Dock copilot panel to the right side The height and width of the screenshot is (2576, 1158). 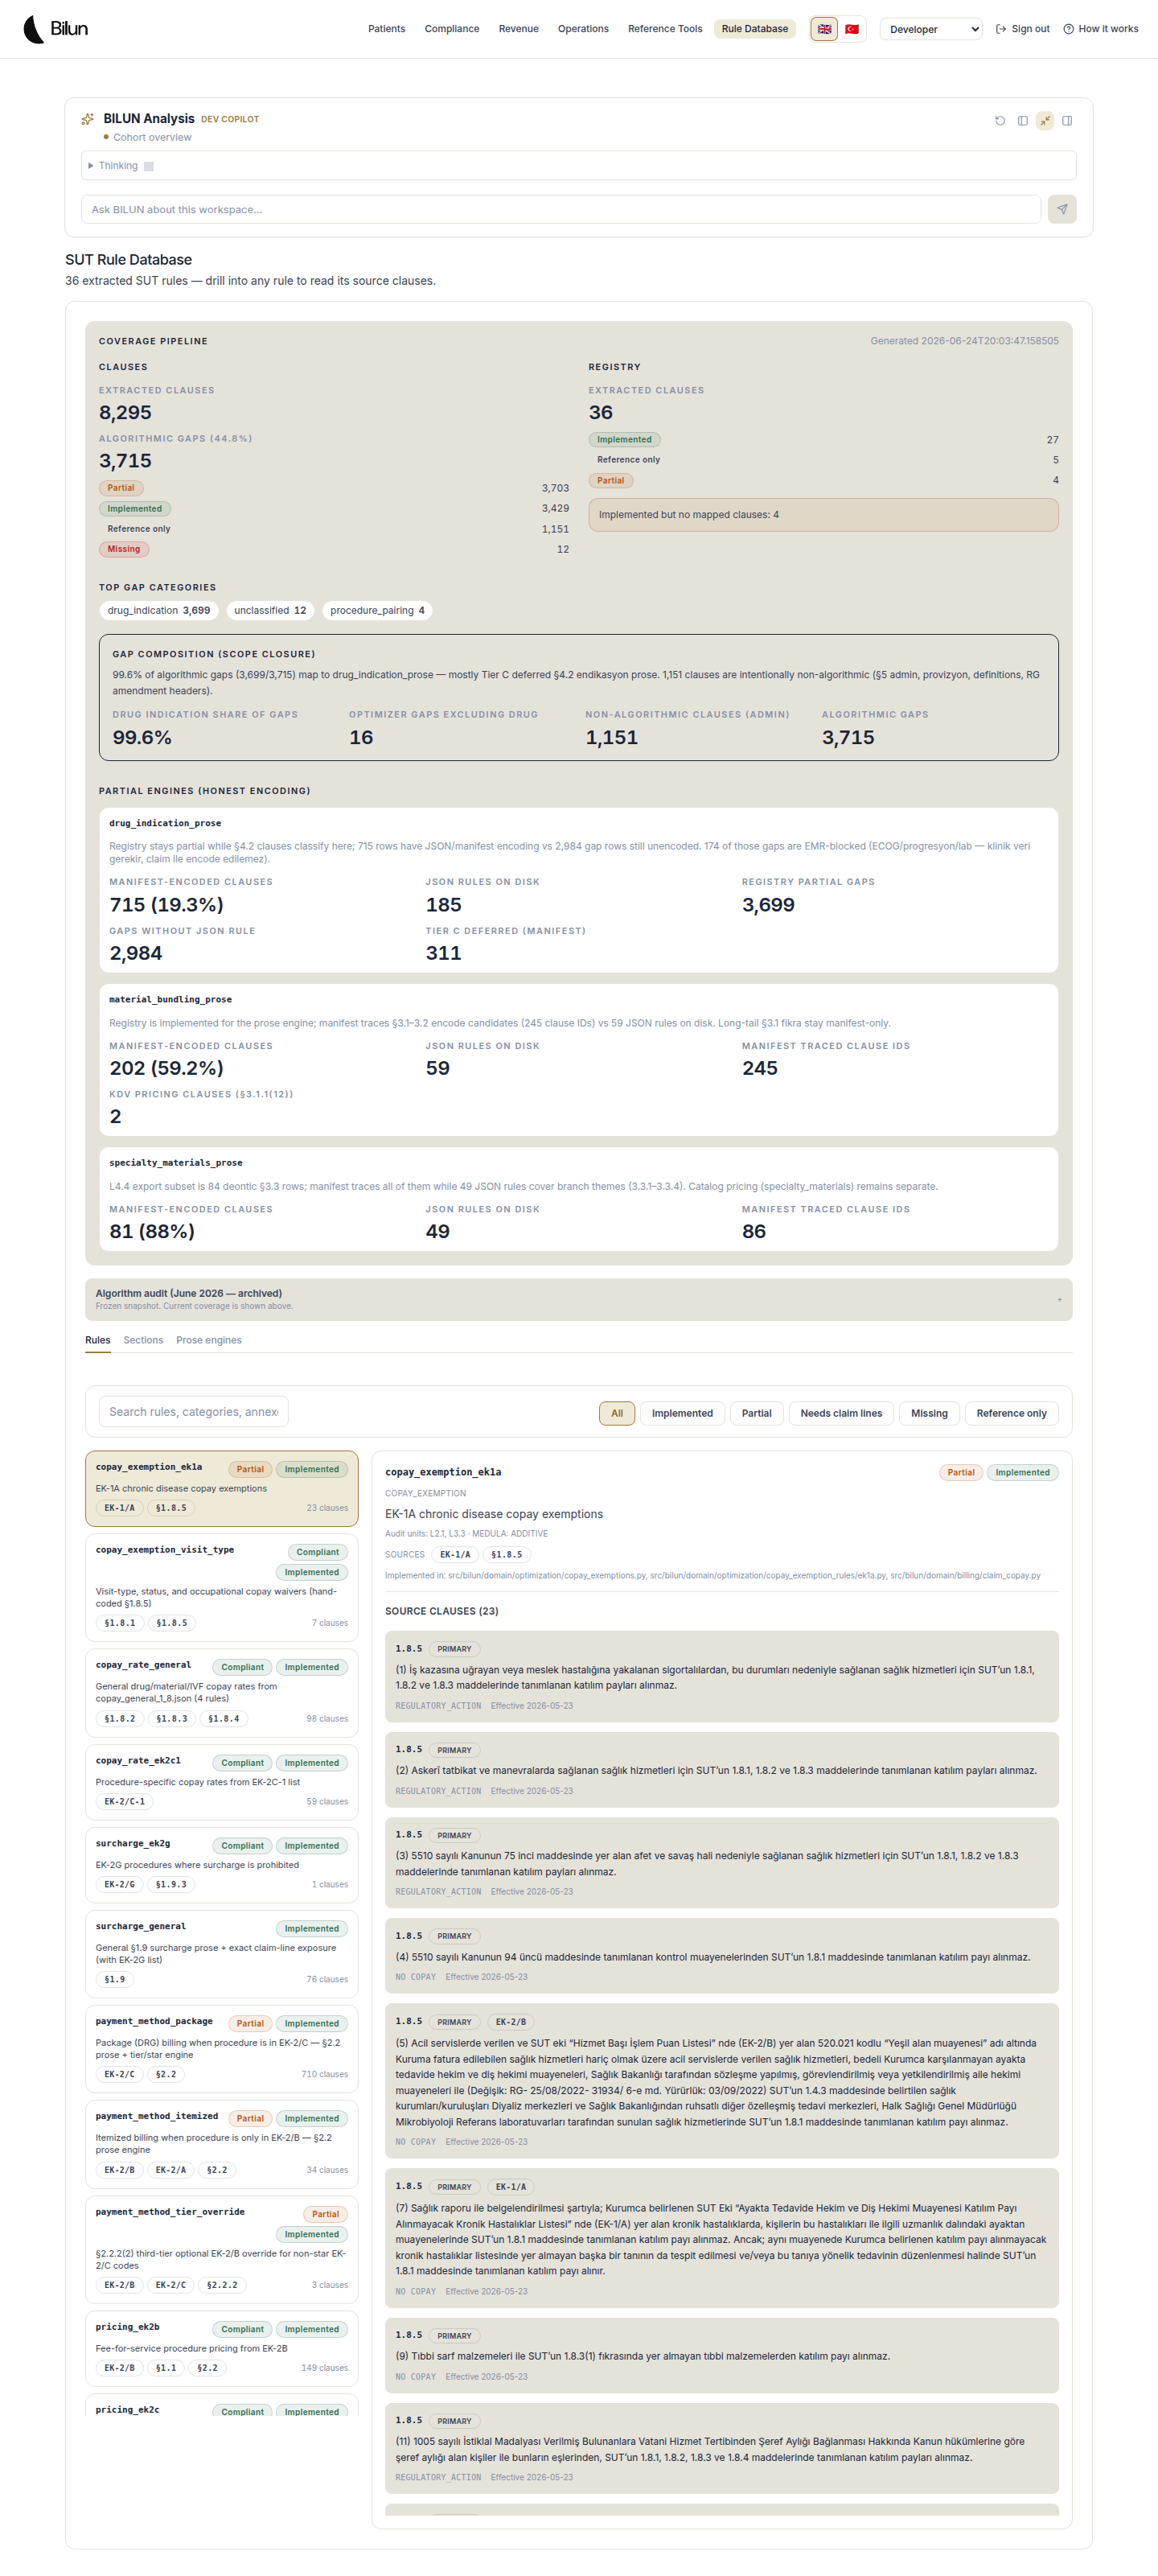tap(1067, 121)
